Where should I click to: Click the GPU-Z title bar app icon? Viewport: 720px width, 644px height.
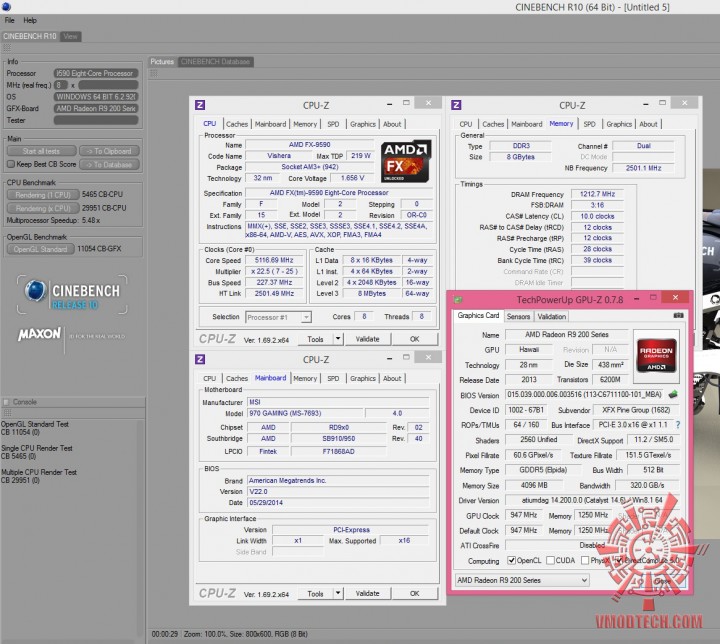458,299
